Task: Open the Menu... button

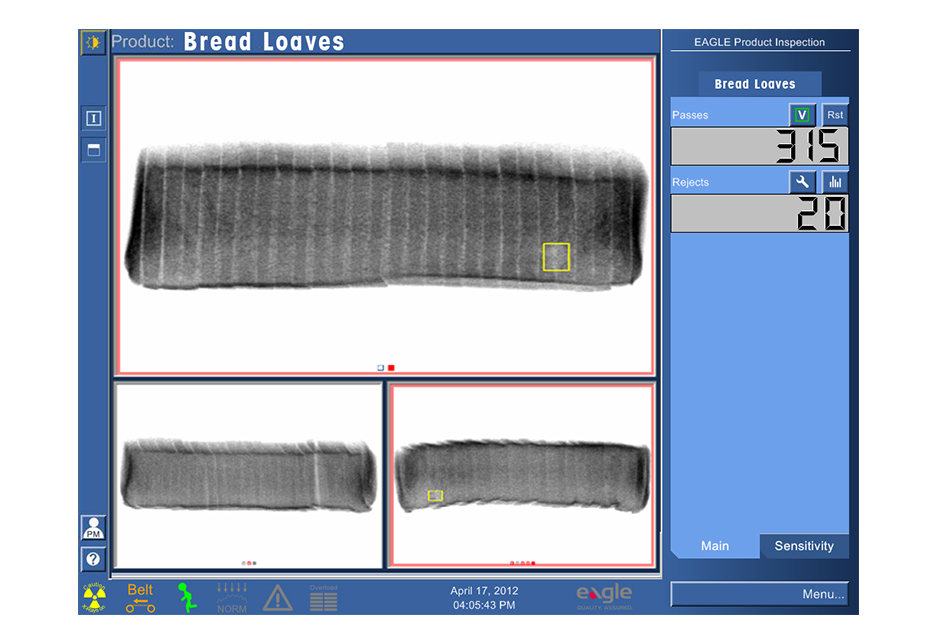Action: point(759,594)
